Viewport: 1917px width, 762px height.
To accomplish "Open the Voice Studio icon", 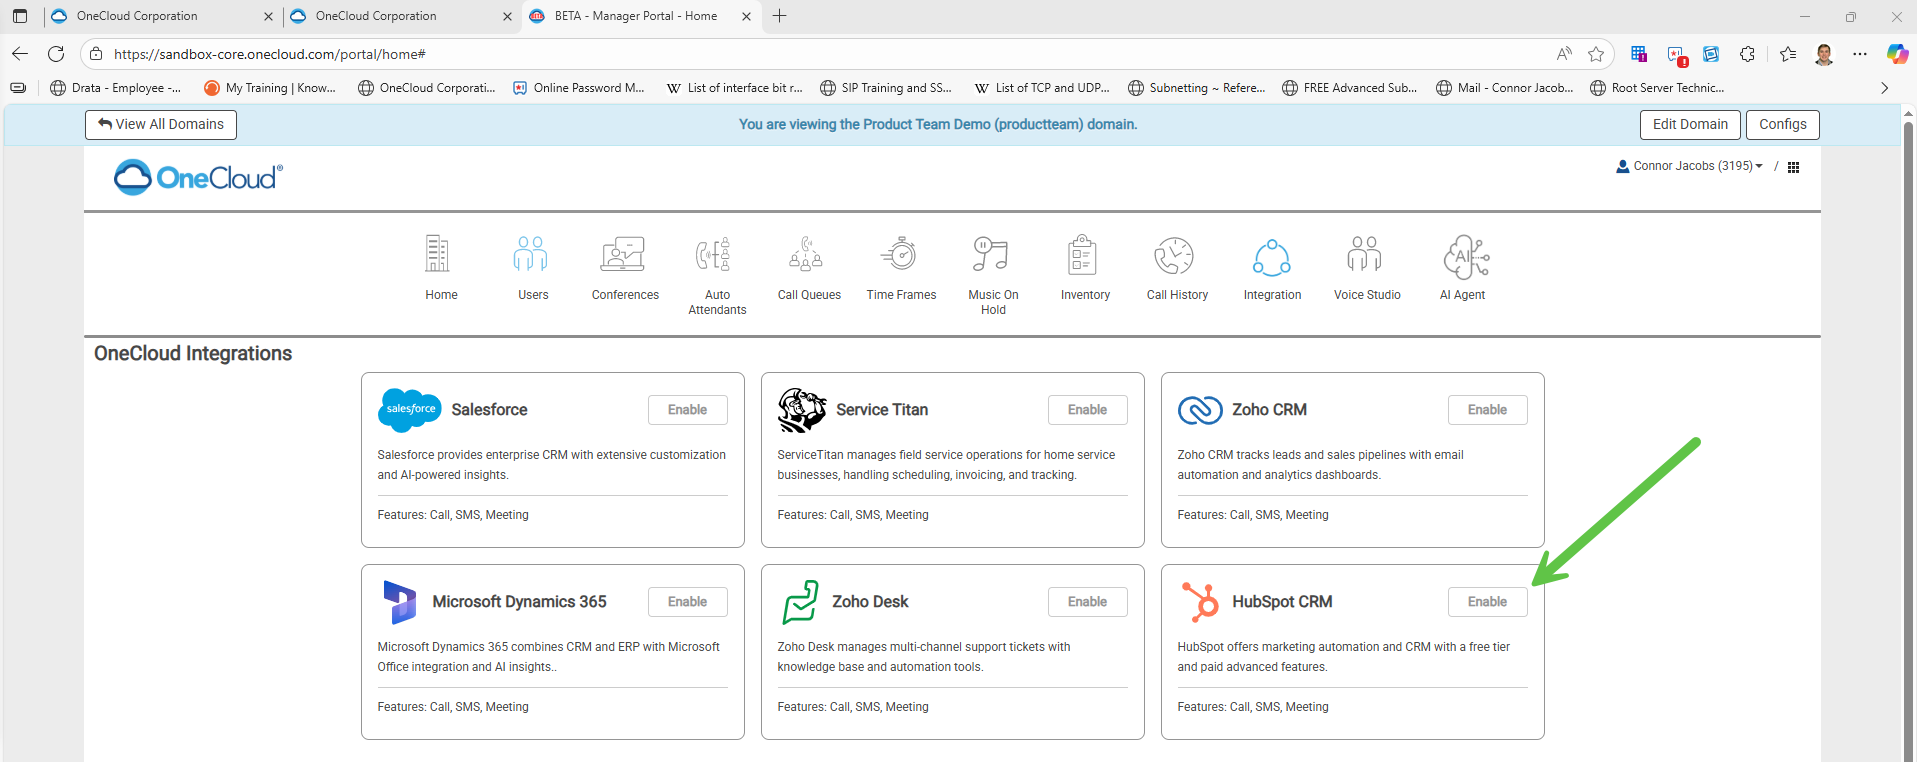I will 1366,256.
